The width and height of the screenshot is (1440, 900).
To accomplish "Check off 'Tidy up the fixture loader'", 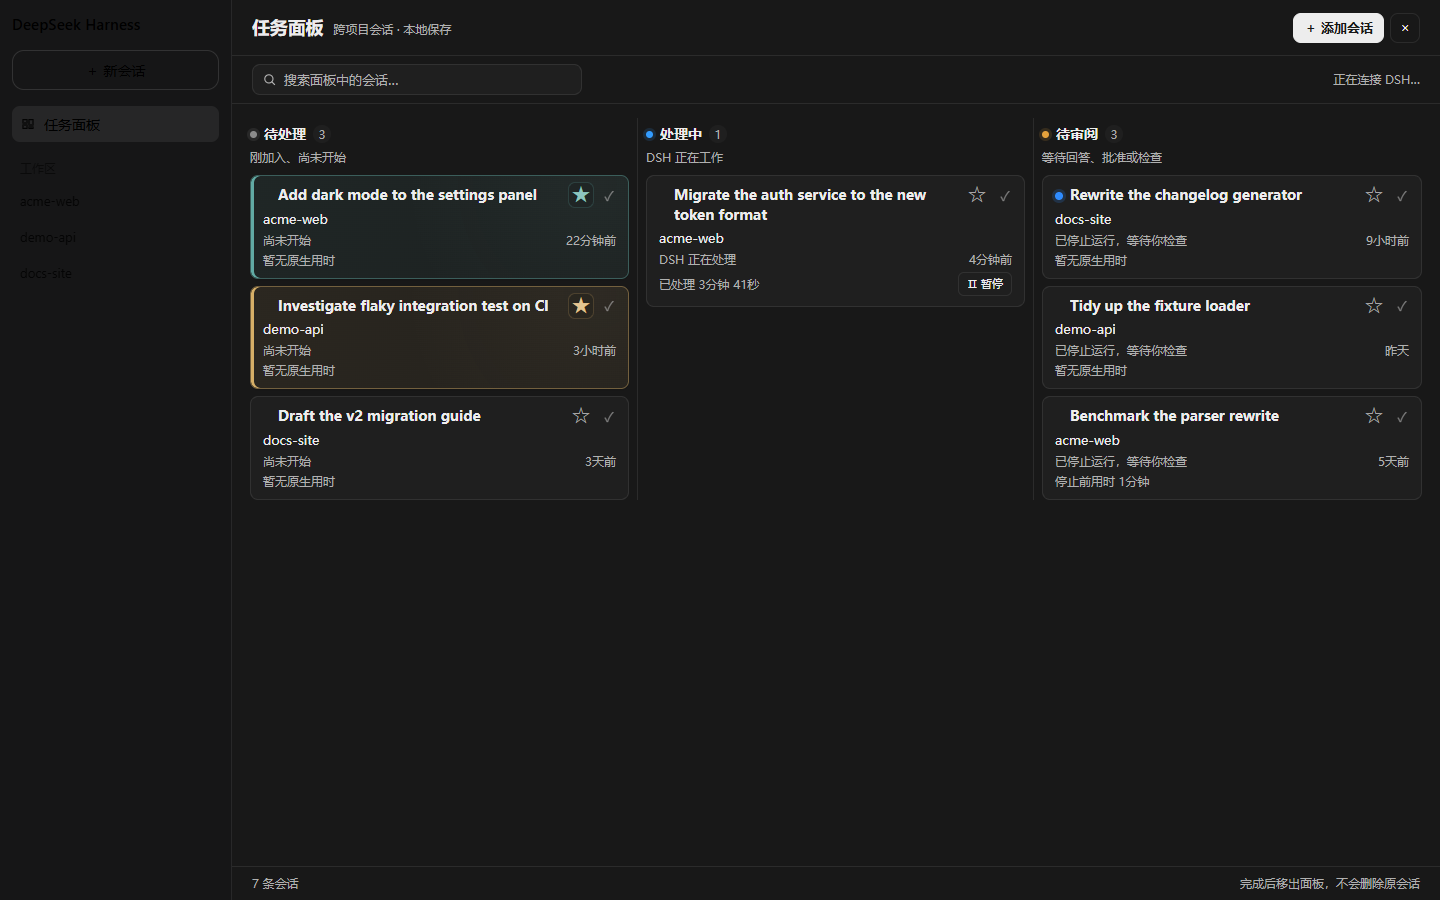I will 1402,306.
